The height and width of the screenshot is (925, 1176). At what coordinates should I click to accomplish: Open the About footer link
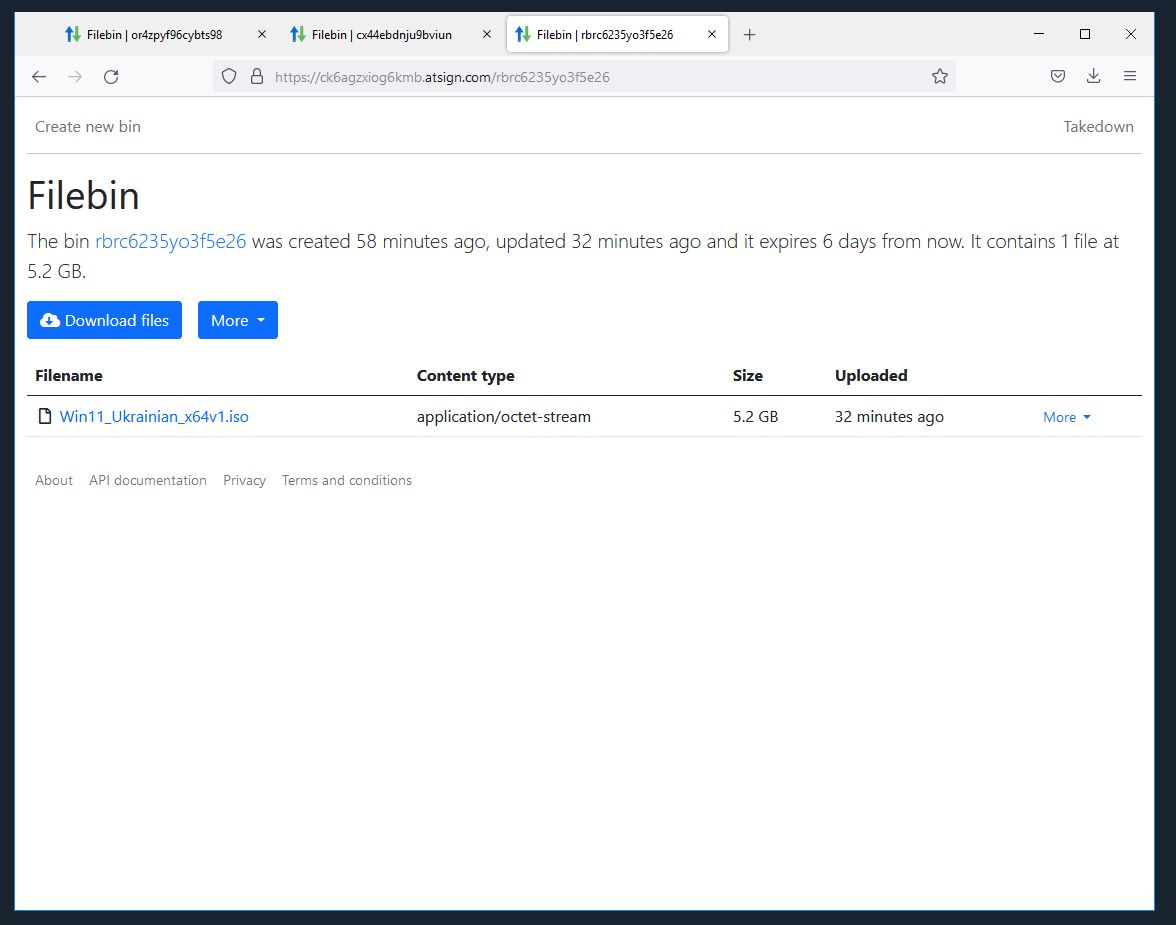pyautogui.click(x=54, y=480)
